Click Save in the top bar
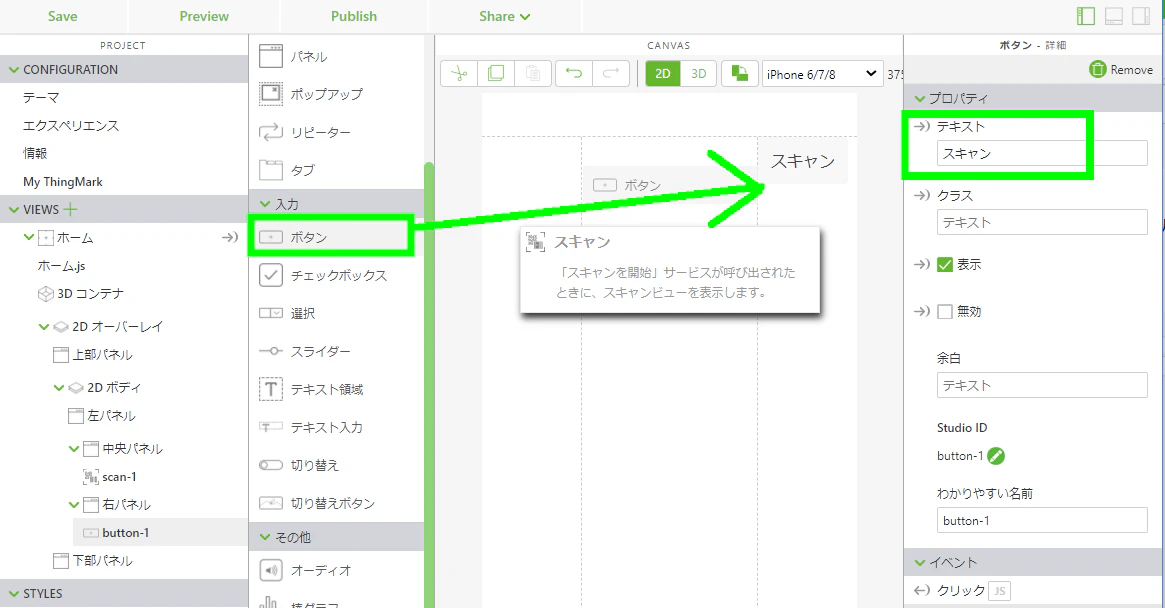Screen dimensions: 1165x608 coord(62,16)
